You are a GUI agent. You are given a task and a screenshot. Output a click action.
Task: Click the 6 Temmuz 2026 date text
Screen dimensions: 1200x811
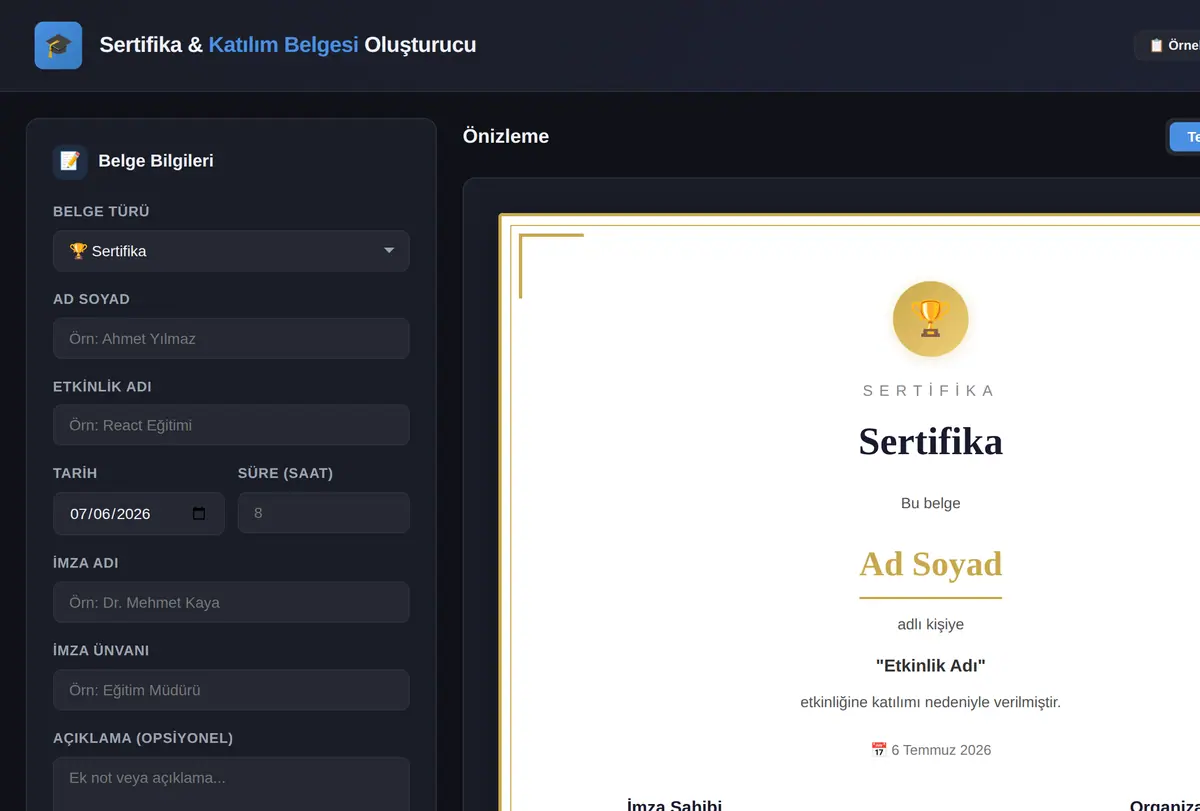941,750
